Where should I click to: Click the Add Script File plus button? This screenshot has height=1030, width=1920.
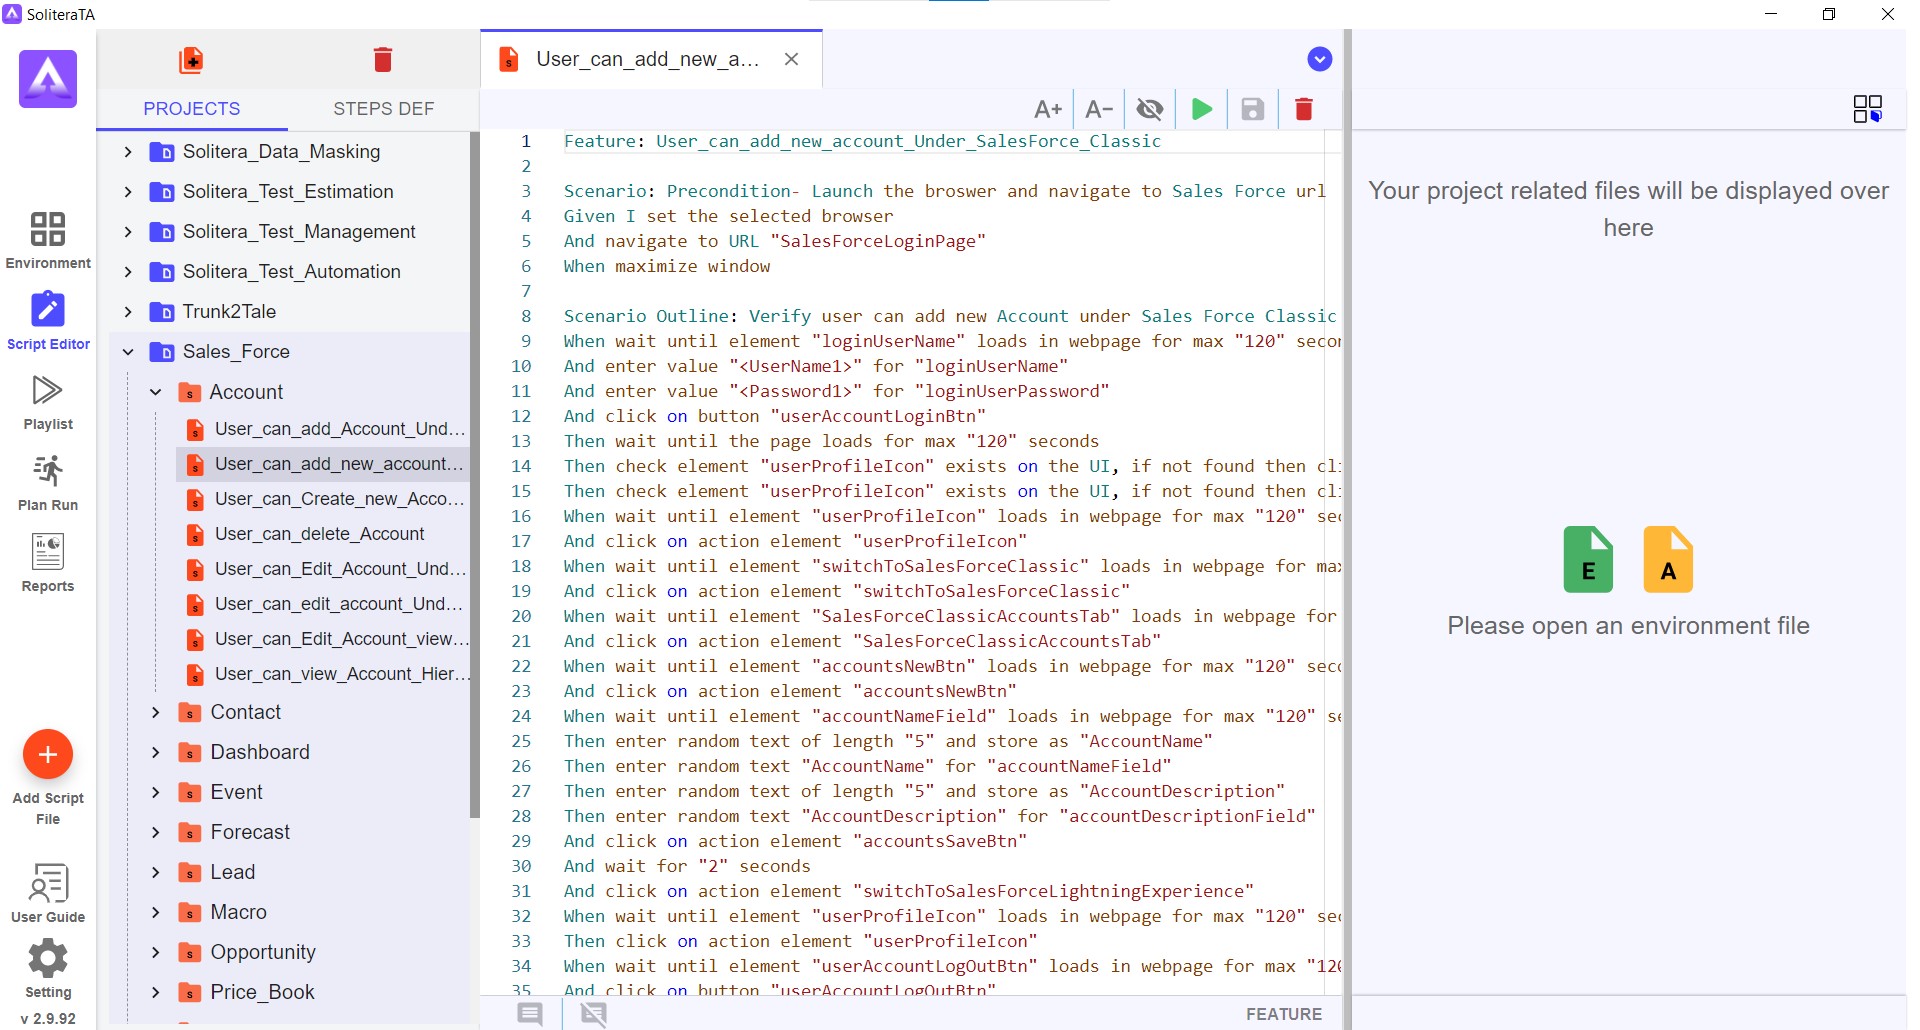(48, 755)
